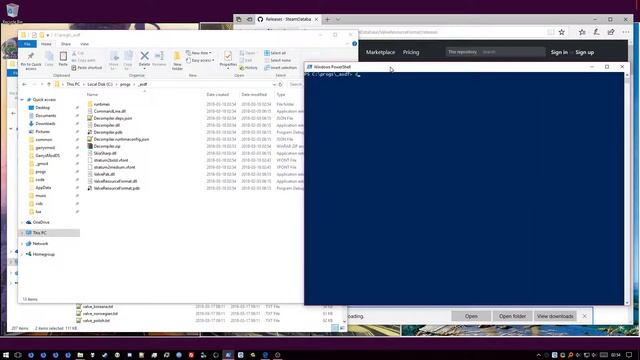This screenshot has height=360, width=640.
Task: Click Open folder in download bar
Action: [x=512, y=316]
